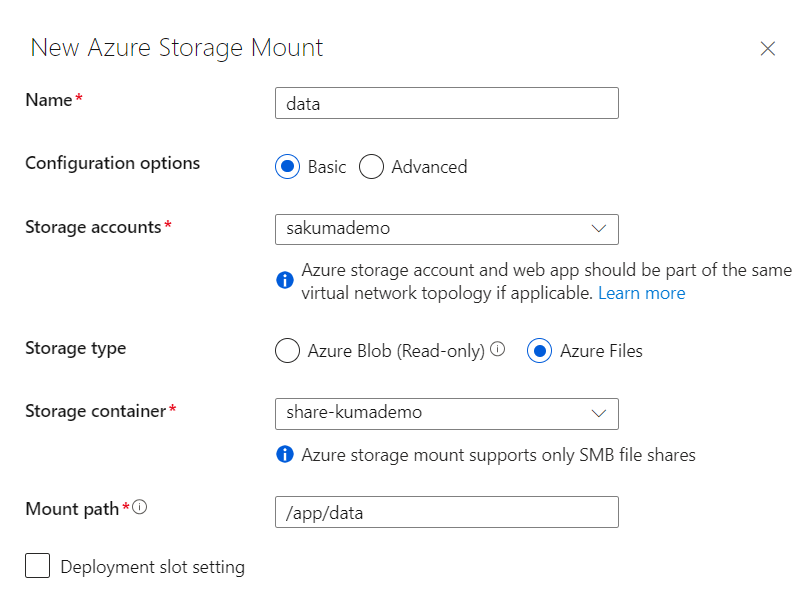Open the Storage accounts dropdown showing sakumademo
This screenshot has height=608, width=797.
click(447, 229)
